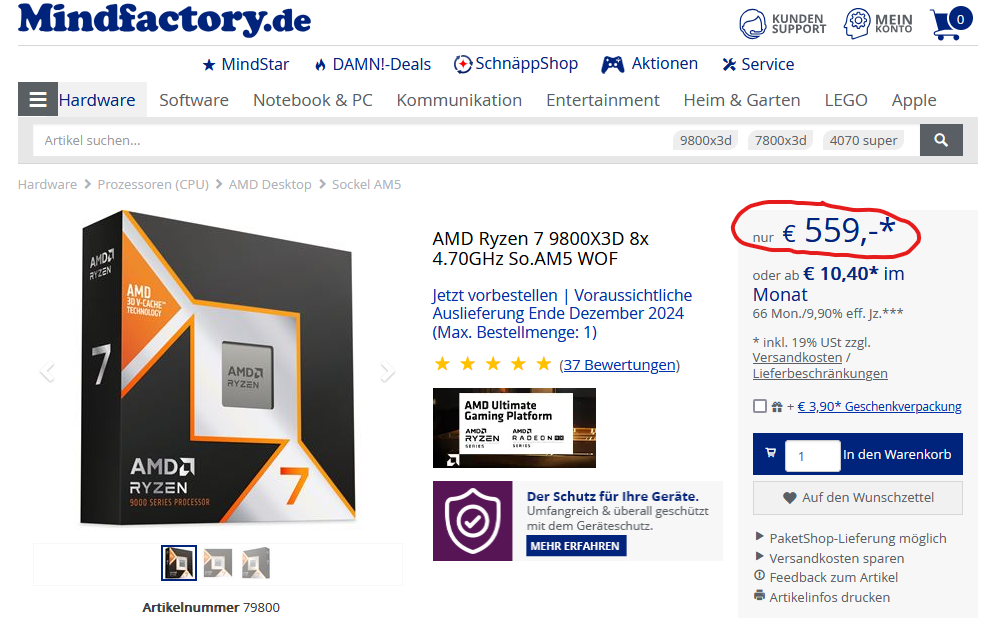
Task: Select the 4070 super search suggestion
Action: click(x=863, y=140)
